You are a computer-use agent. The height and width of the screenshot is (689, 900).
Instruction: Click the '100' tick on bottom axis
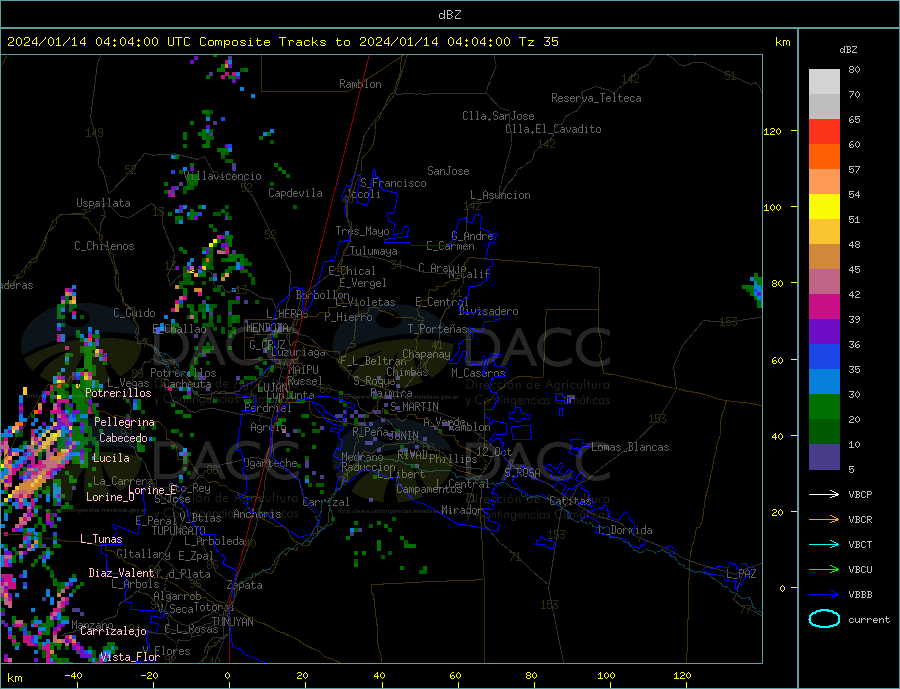coord(606,676)
